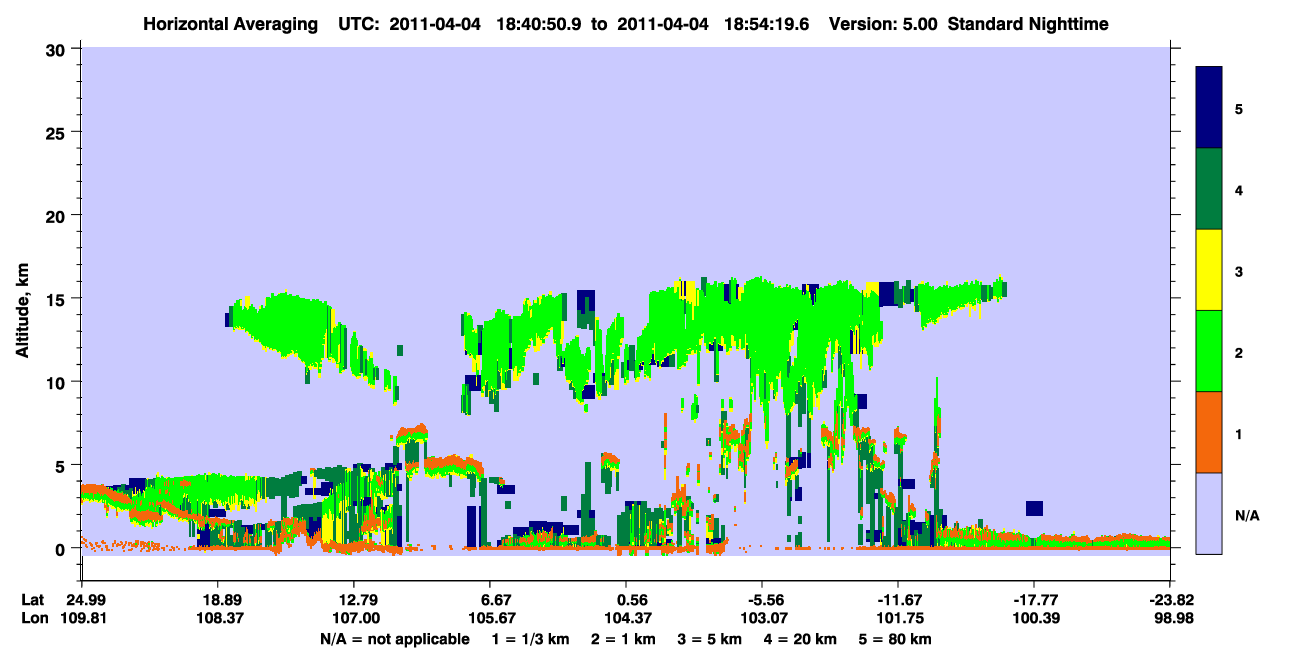Click the longitude value 101.75
Screen dimensions: 1300x667
897,618
